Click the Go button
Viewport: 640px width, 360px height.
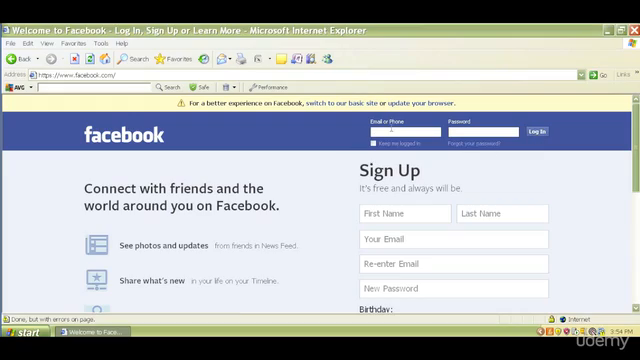pos(598,75)
